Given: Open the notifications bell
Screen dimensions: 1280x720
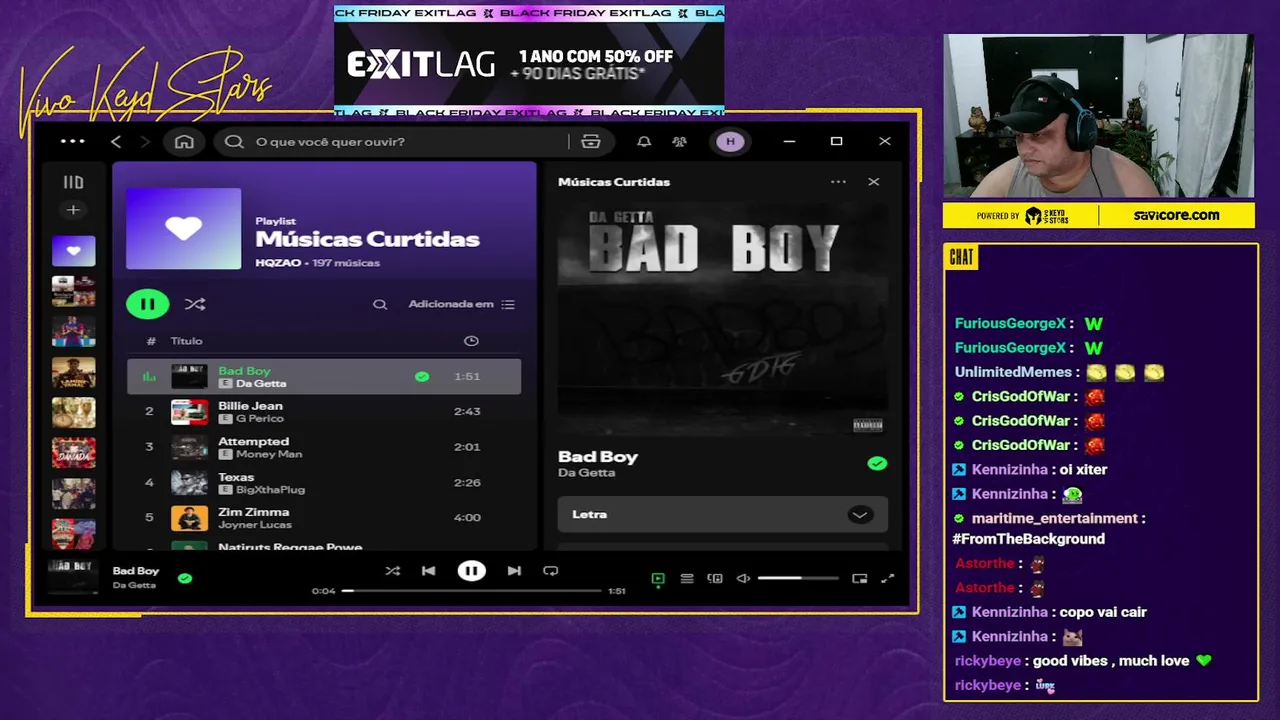Looking at the screenshot, I should click(x=644, y=142).
